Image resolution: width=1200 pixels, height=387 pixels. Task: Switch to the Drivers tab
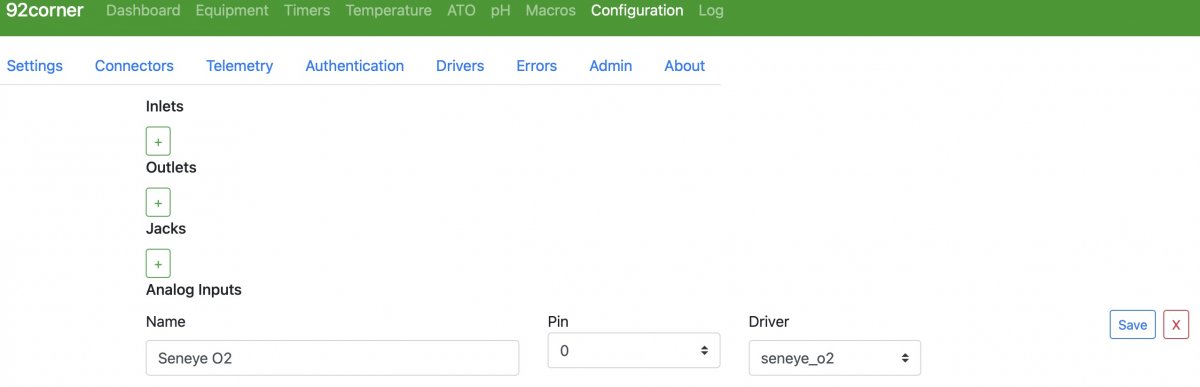coord(460,66)
